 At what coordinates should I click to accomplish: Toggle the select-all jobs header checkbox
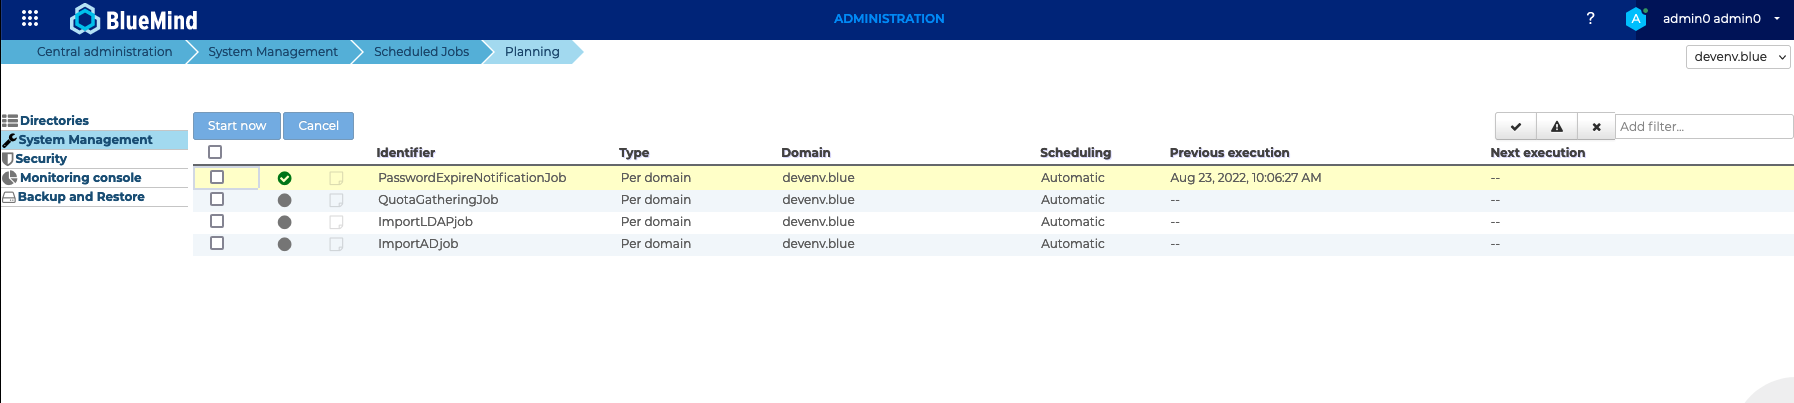tap(215, 152)
